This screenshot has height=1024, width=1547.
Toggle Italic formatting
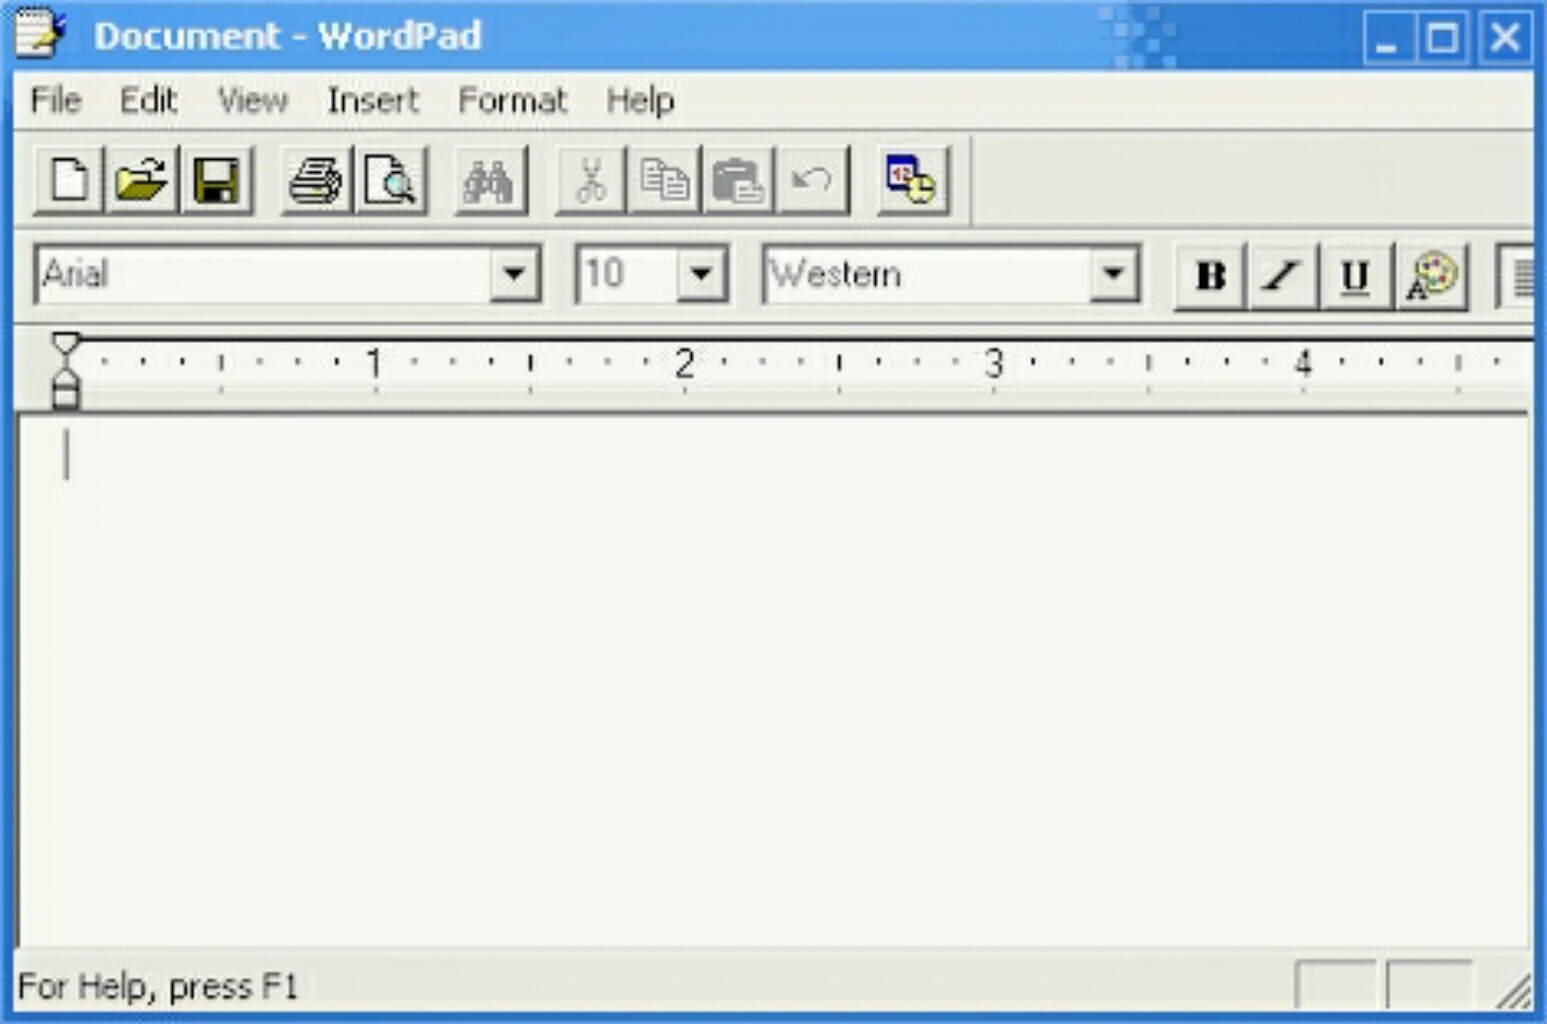[x=1282, y=278]
